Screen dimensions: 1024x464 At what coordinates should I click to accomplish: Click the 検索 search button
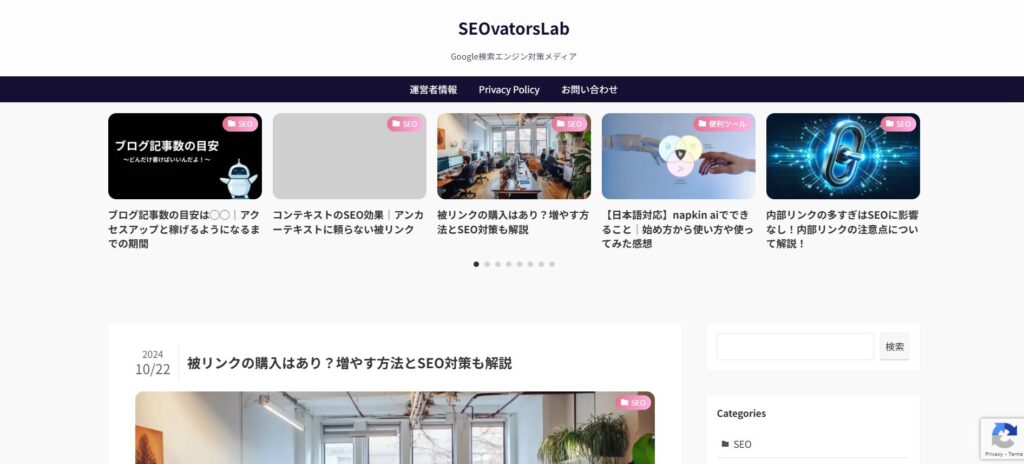[x=895, y=346]
